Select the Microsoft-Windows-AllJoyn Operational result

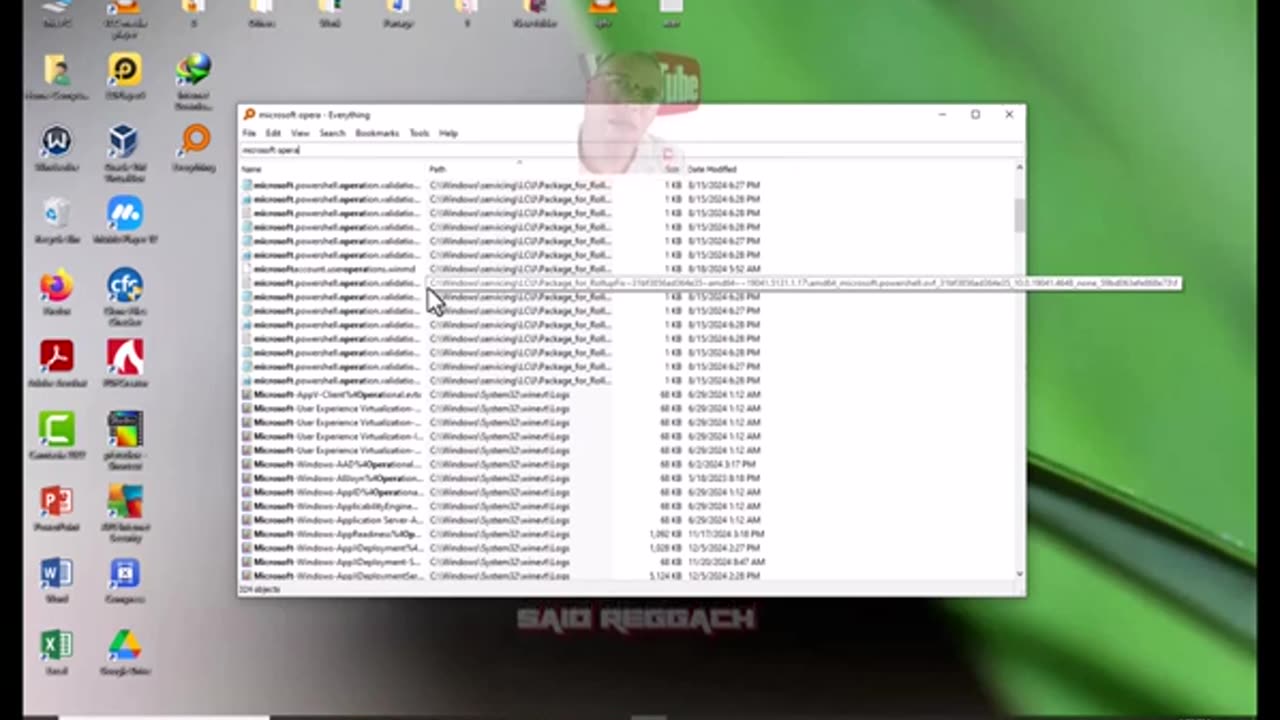coord(337,479)
